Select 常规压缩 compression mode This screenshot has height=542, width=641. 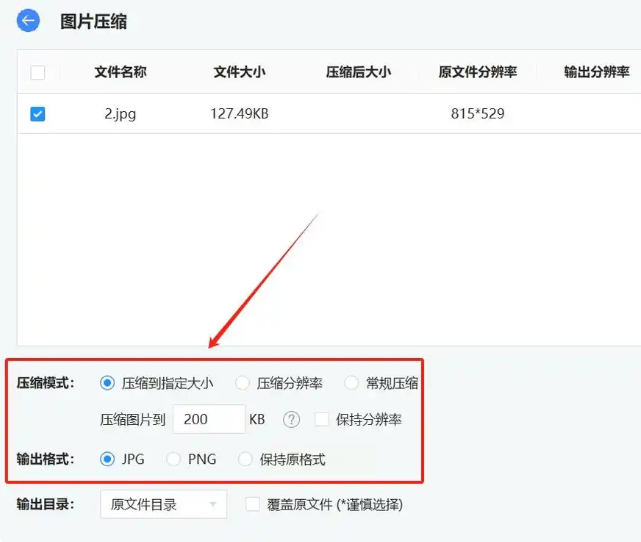pyautogui.click(x=351, y=383)
